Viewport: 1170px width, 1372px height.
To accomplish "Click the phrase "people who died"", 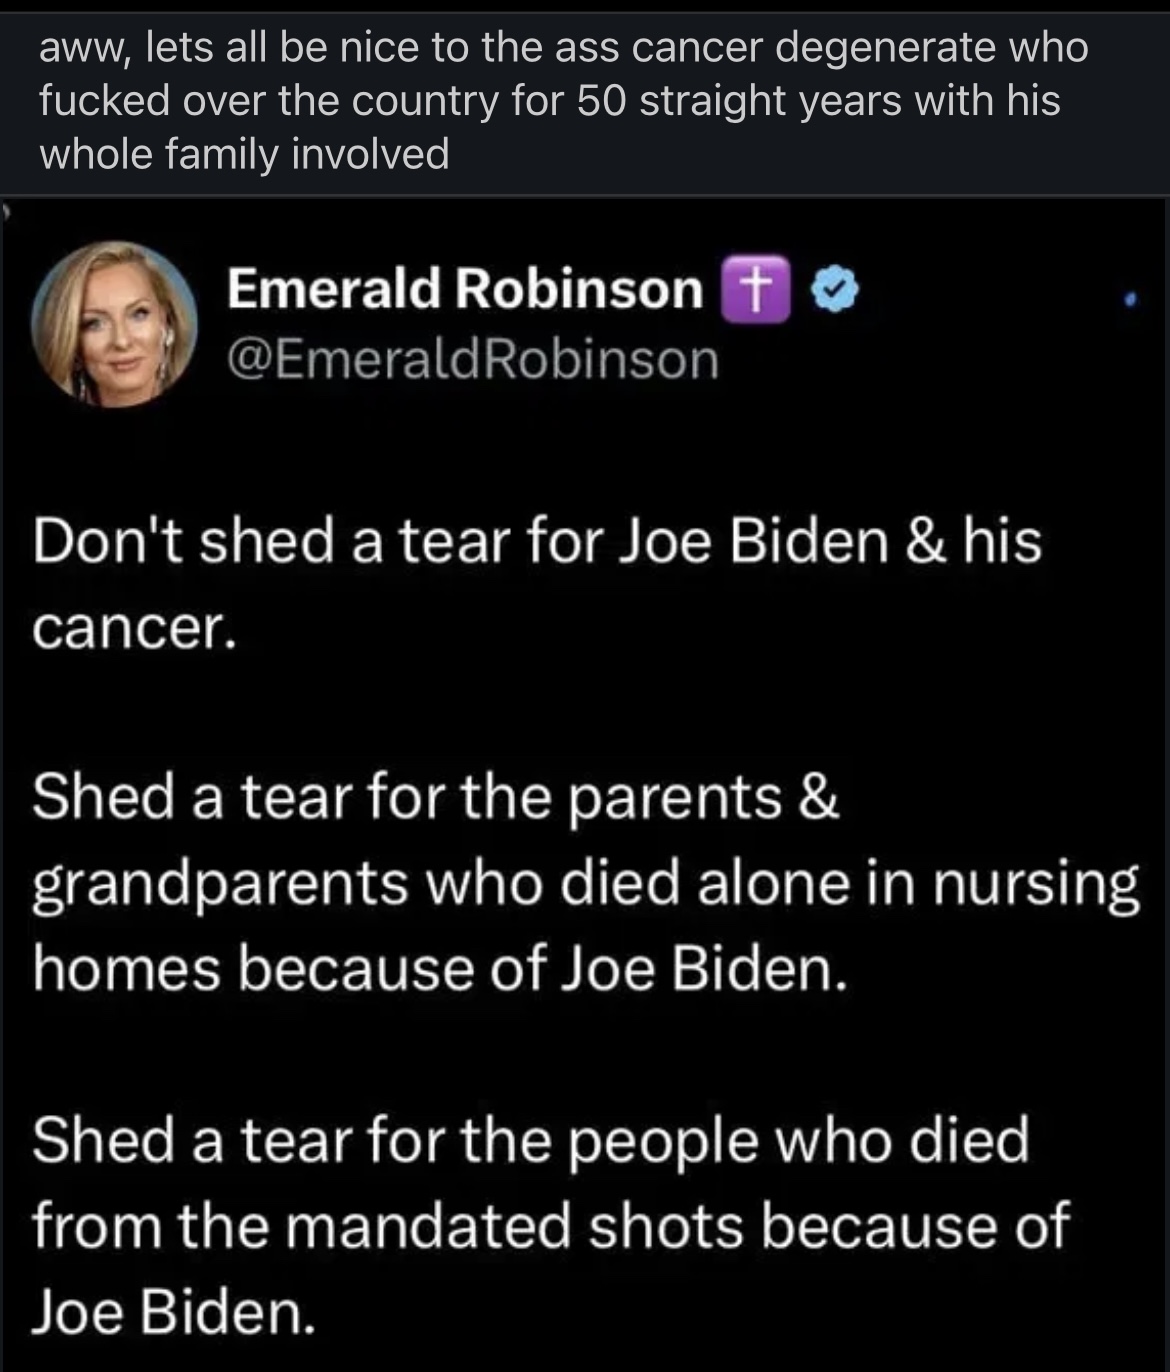I will tap(799, 1140).
